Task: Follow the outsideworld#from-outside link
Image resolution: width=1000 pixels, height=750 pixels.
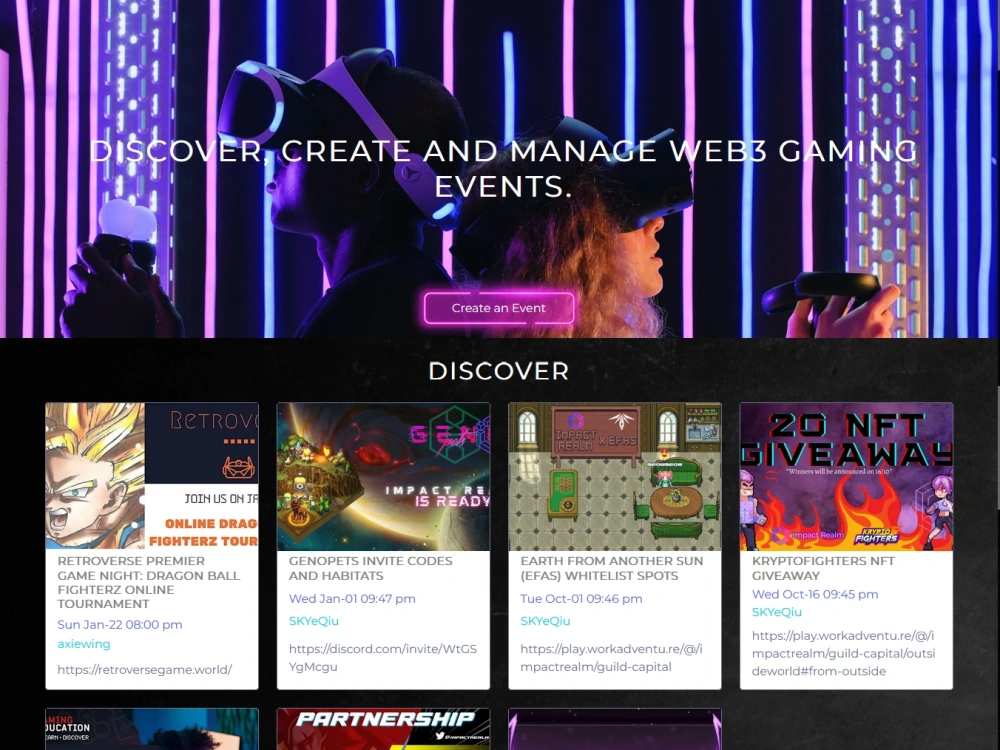Action: [843, 653]
